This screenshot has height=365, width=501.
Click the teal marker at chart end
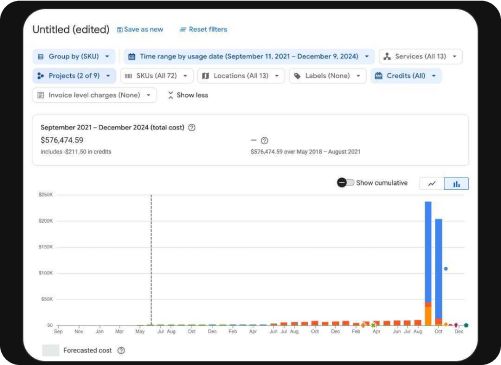[466, 325]
